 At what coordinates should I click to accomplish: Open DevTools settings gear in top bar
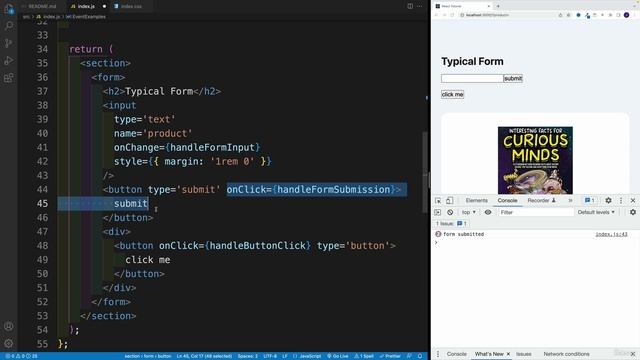point(608,200)
